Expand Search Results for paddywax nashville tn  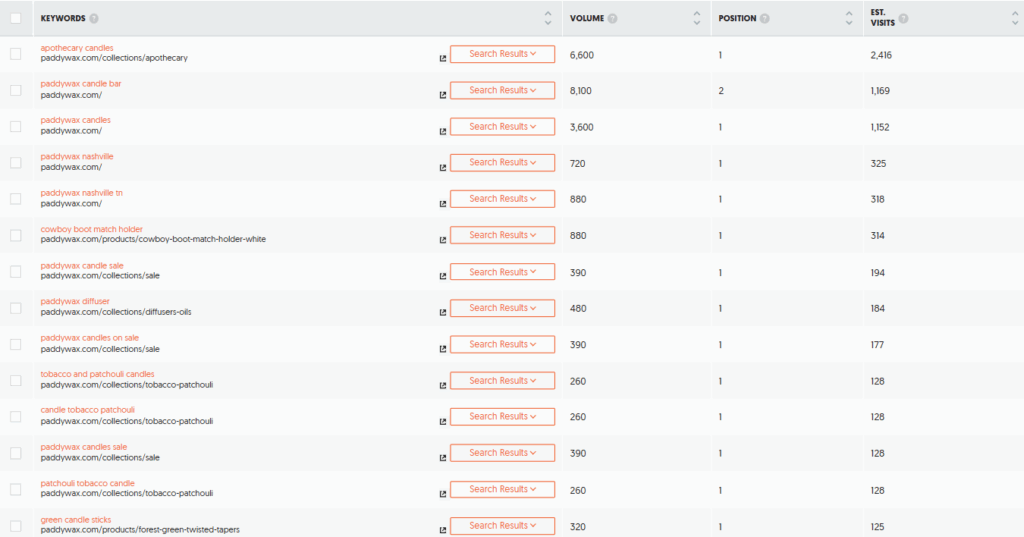(502, 199)
